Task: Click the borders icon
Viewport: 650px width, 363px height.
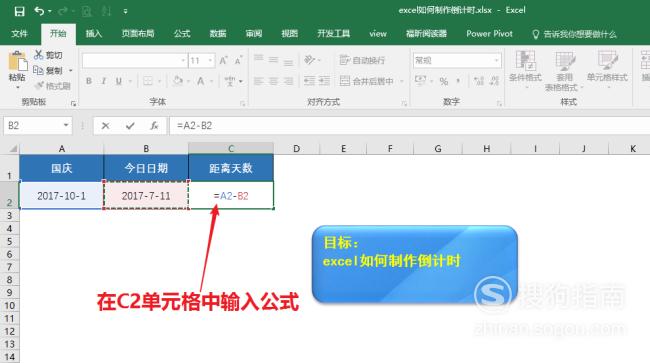Action: [x=148, y=81]
